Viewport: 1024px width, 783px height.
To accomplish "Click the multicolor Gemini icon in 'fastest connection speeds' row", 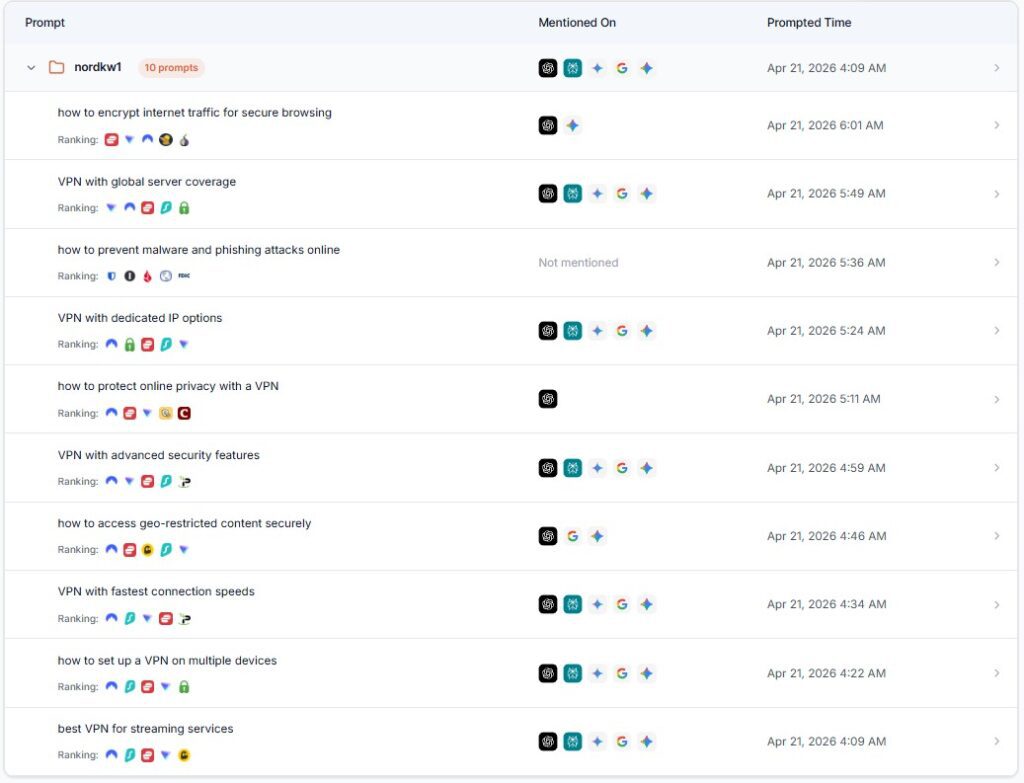I will pyautogui.click(x=647, y=604).
